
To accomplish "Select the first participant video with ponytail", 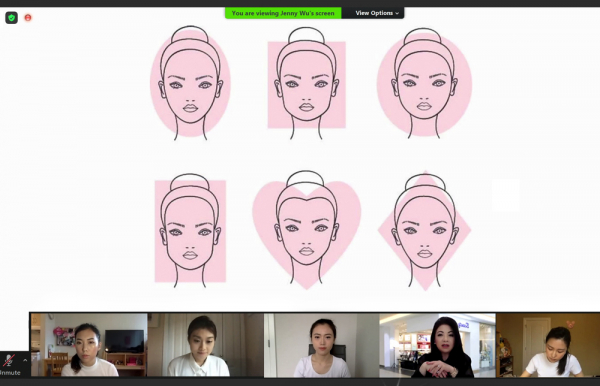I will 89,345.
